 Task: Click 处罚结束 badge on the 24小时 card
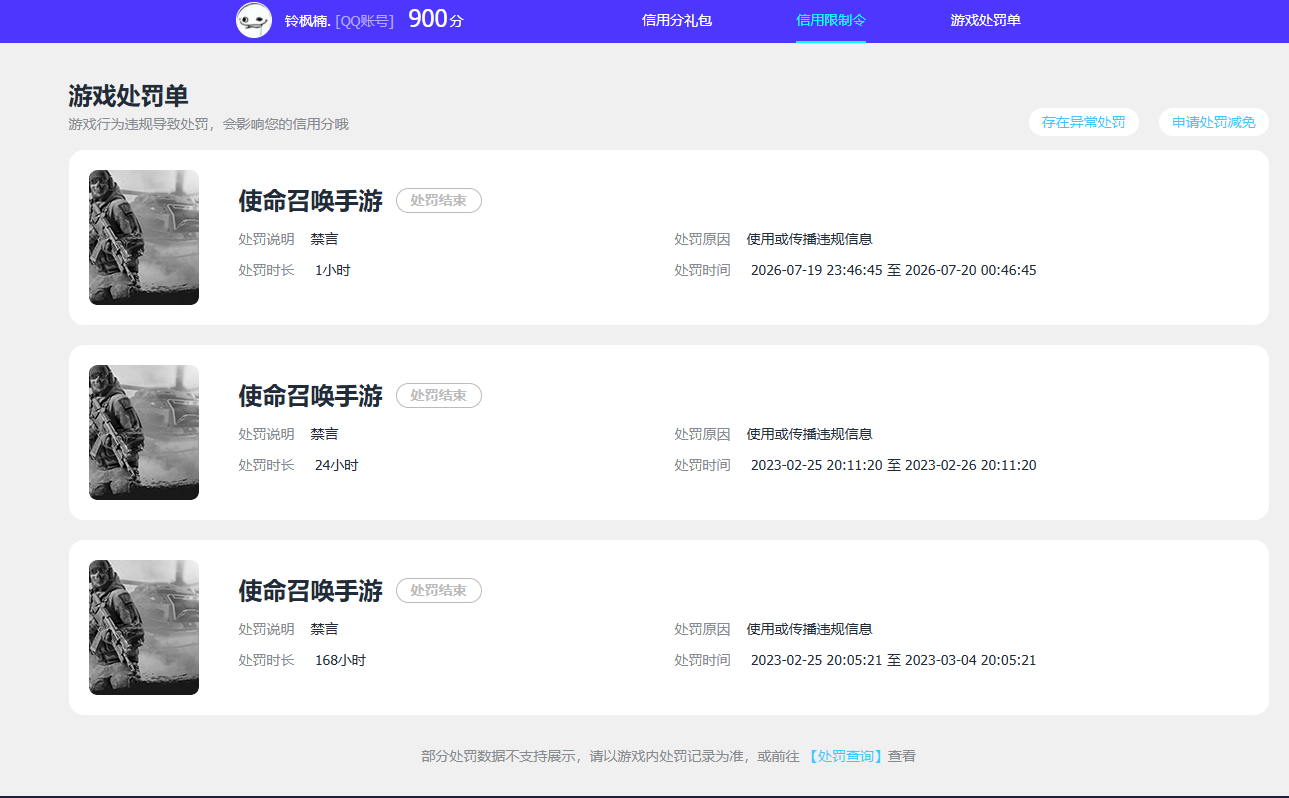tap(439, 396)
